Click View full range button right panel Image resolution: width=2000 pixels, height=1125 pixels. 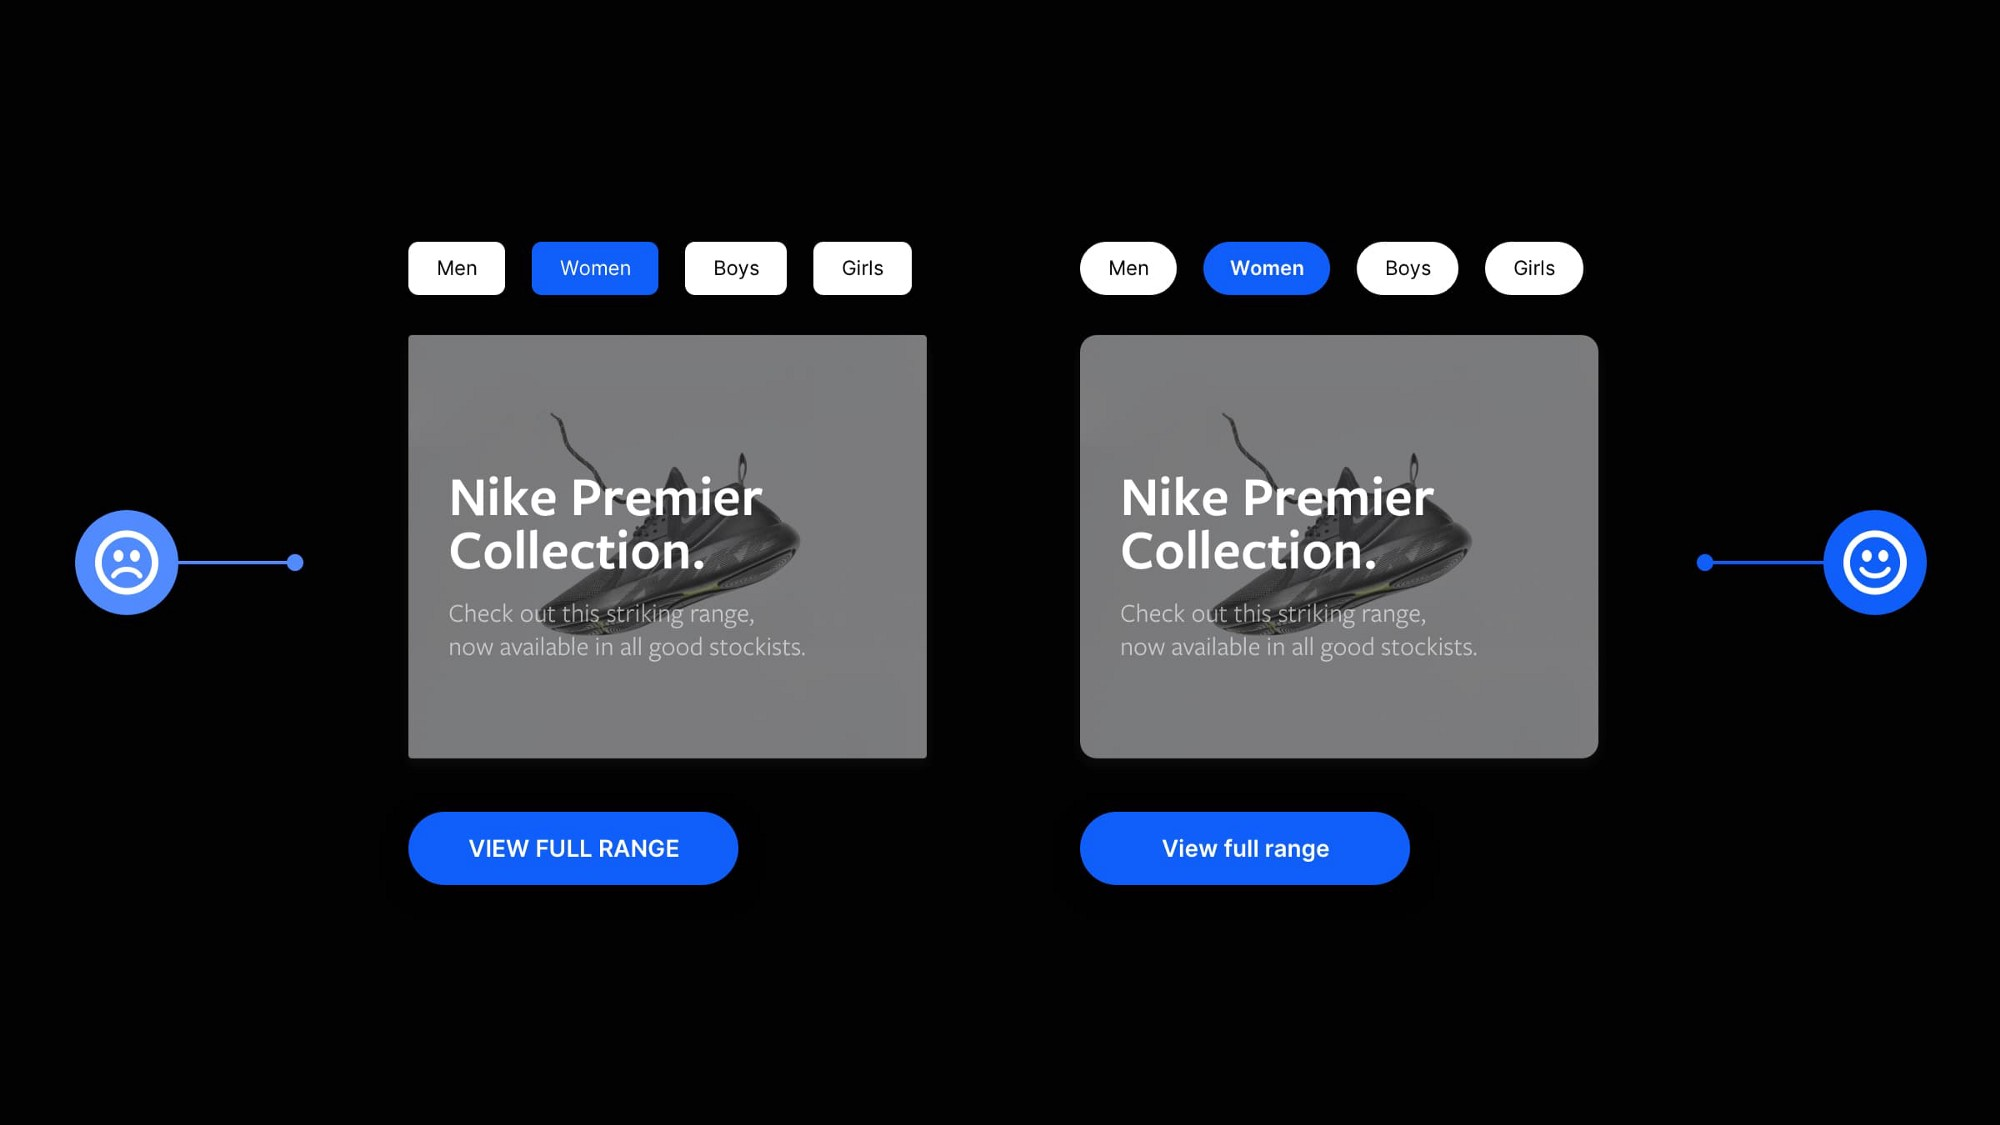click(x=1245, y=848)
